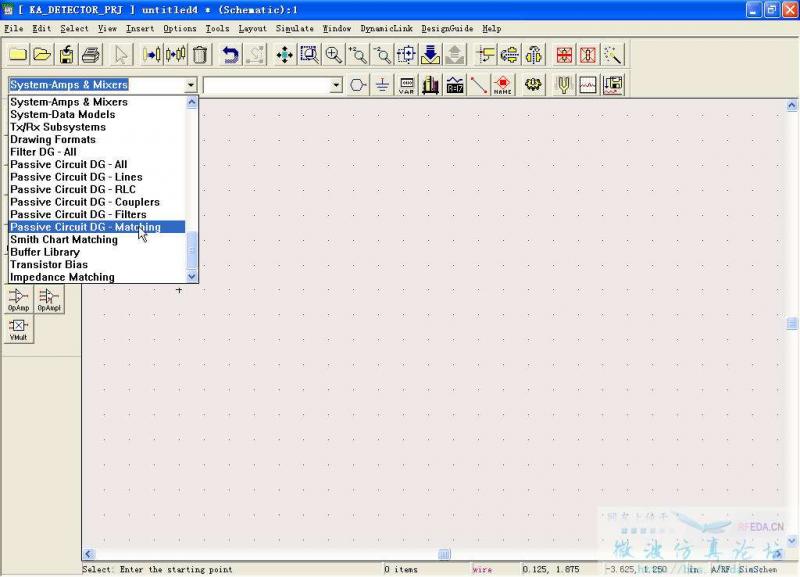Click the zoom out by two magnifier
This screenshot has height=577, width=800.
[382, 55]
